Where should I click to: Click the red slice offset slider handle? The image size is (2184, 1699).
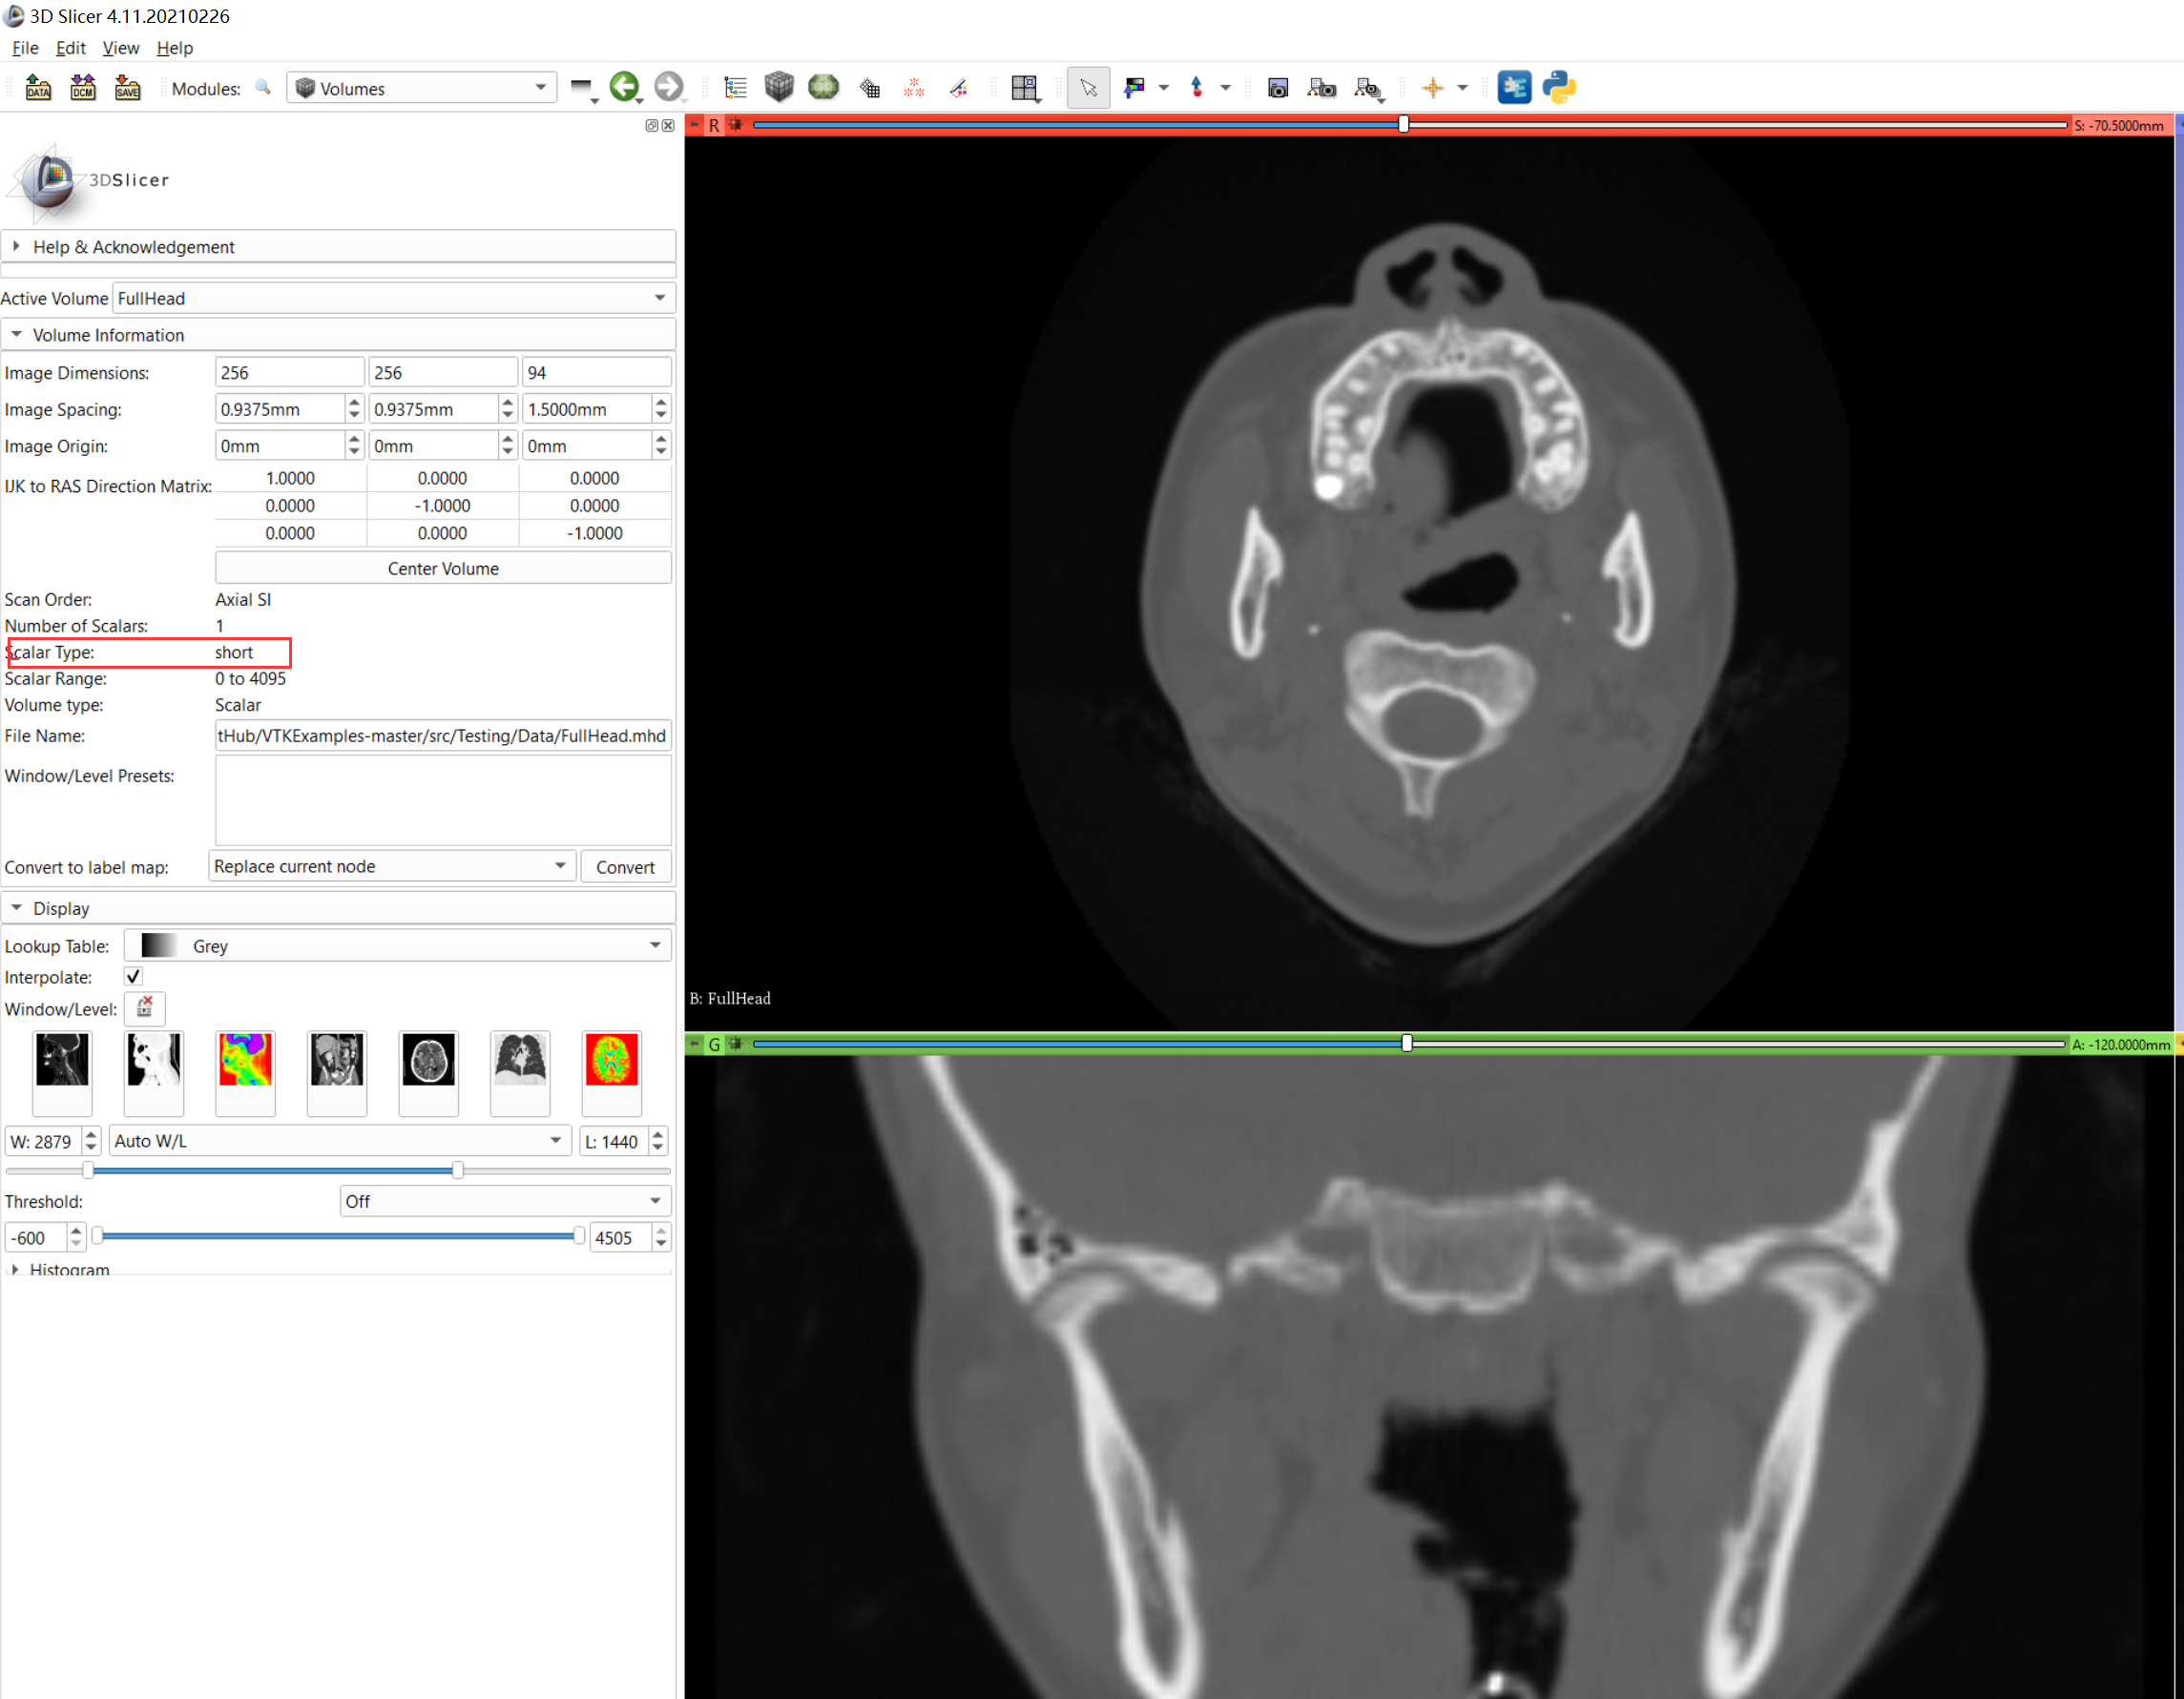click(x=1403, y=124)
